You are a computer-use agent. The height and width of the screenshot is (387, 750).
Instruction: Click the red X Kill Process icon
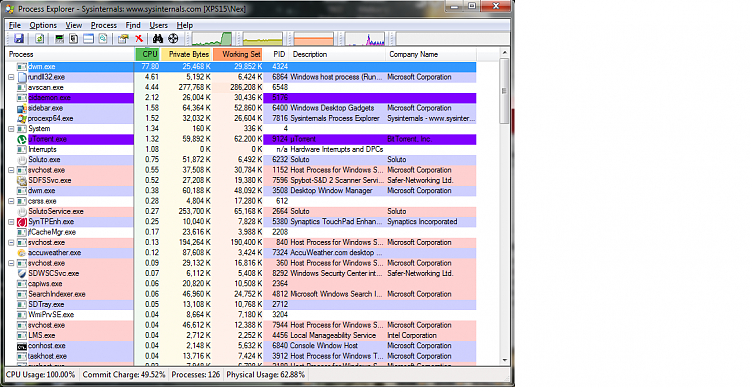[139, 39]
